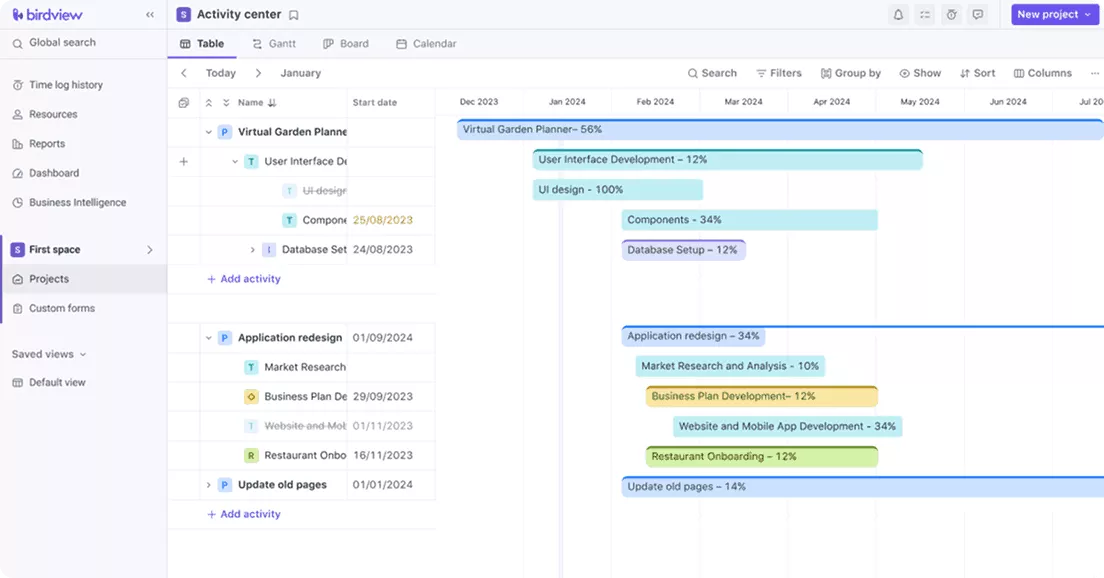Click Add activity under Virtual Garden Planner
1104x578 pixels.
click(244, 279)
